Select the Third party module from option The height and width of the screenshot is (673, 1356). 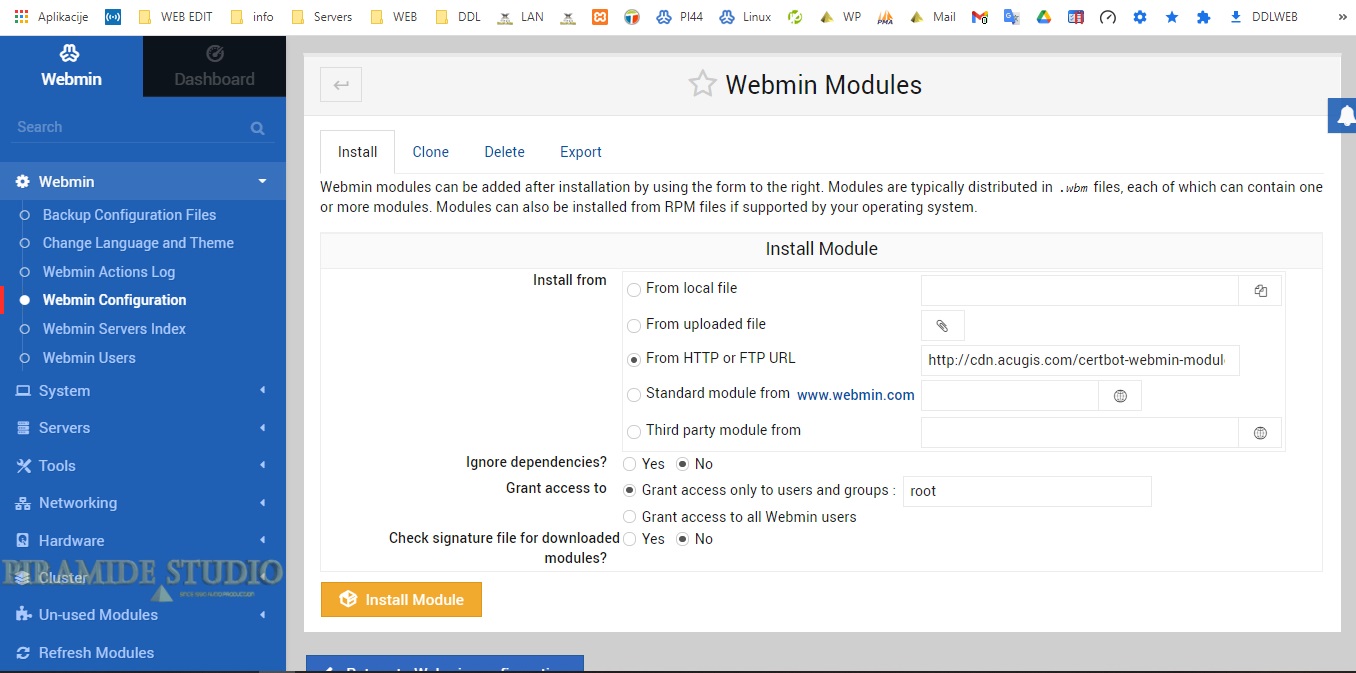point(634,432)
